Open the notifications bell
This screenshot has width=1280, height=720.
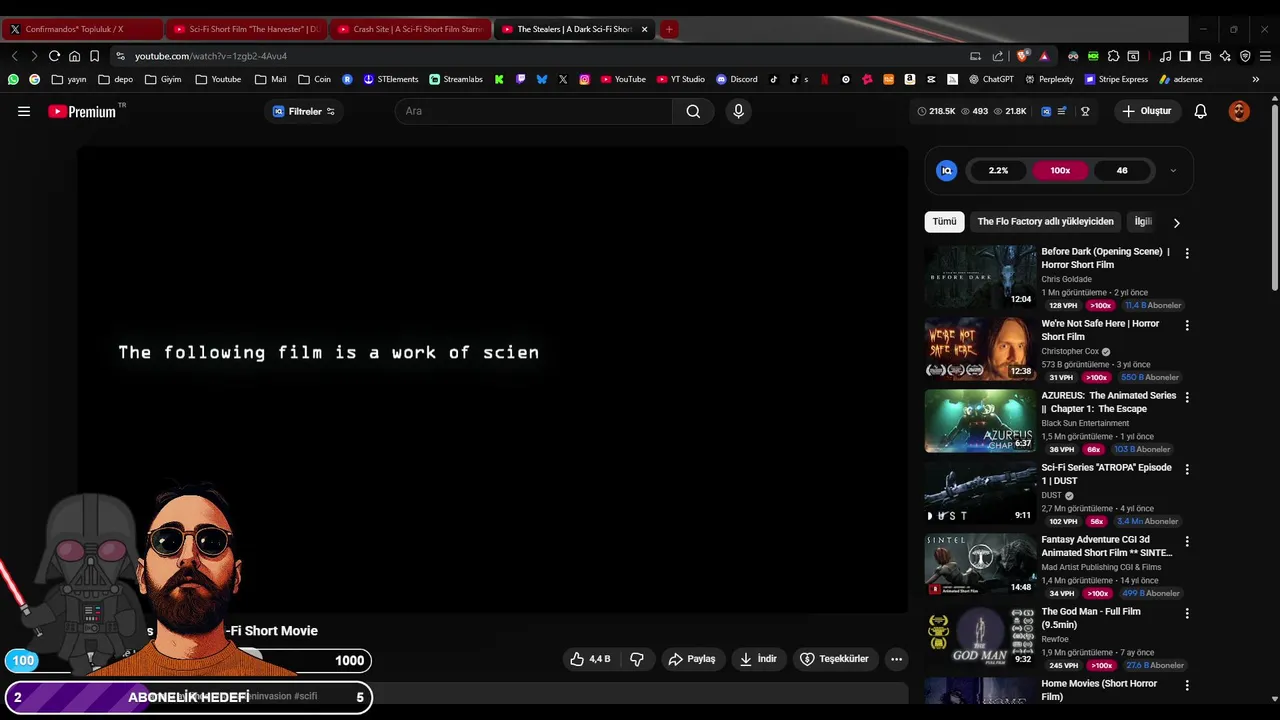pyautogui.click(x=1200, y=111)
